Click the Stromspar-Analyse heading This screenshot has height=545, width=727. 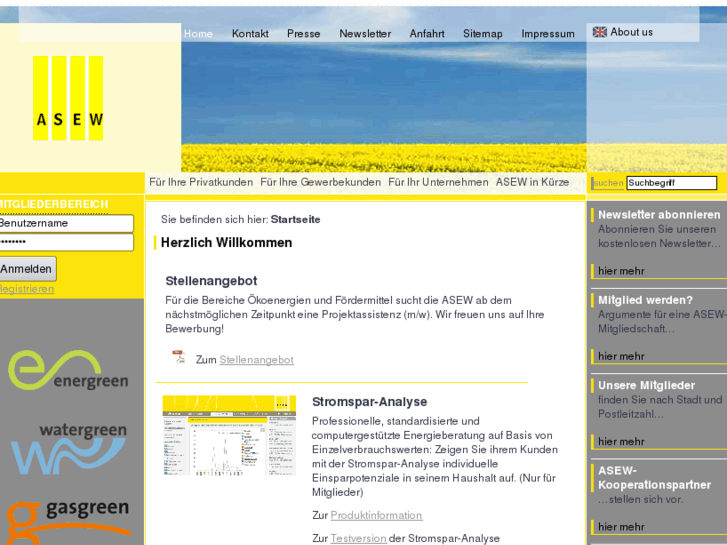370,402
